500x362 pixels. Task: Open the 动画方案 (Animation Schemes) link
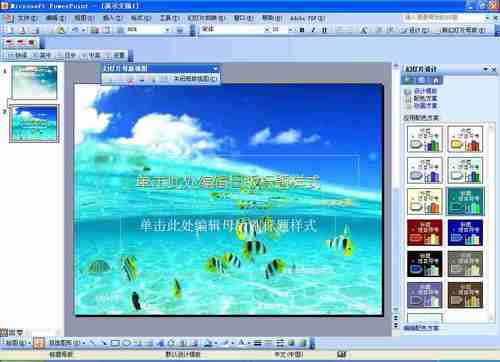point(425,105)
